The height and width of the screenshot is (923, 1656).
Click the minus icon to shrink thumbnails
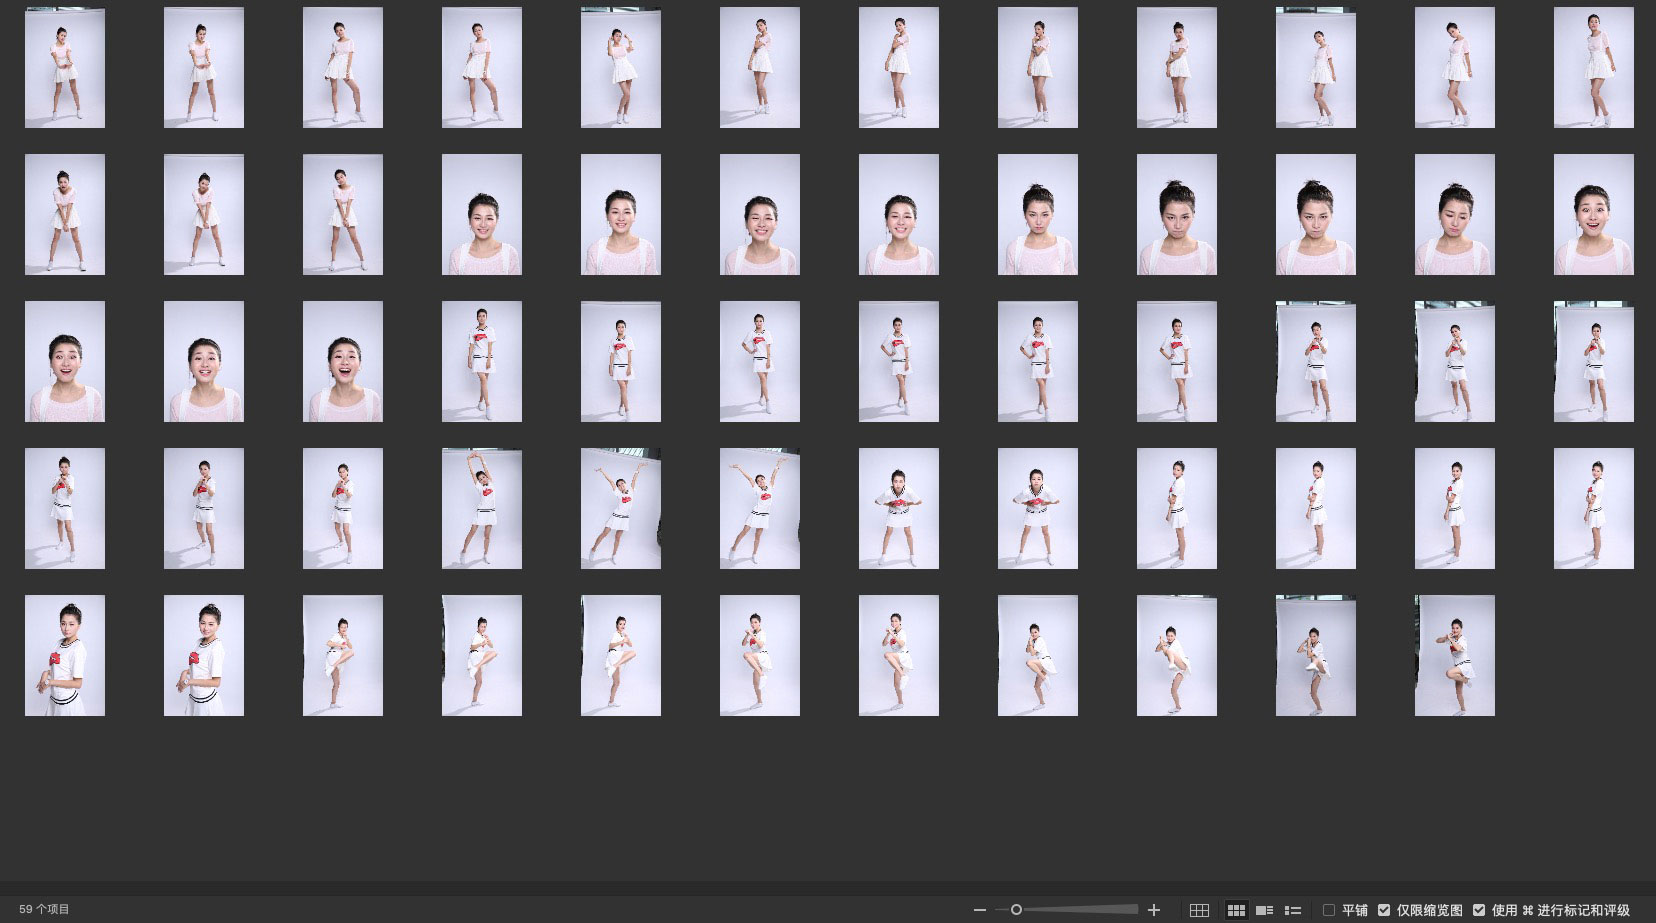point(979,910)
